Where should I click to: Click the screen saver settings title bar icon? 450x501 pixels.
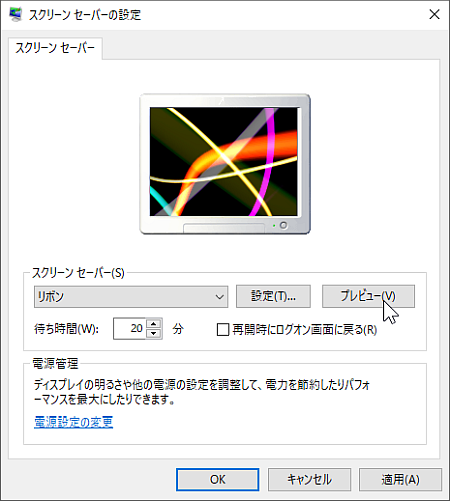coord(15,15)
